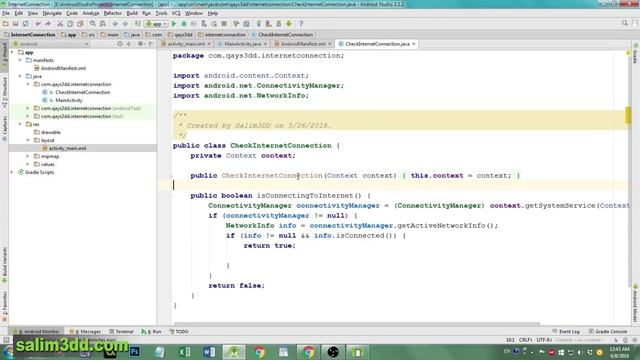The width and height of the screenshot is (640, 360).
Task: Expand the mipmap folder node
Action: 28,156
